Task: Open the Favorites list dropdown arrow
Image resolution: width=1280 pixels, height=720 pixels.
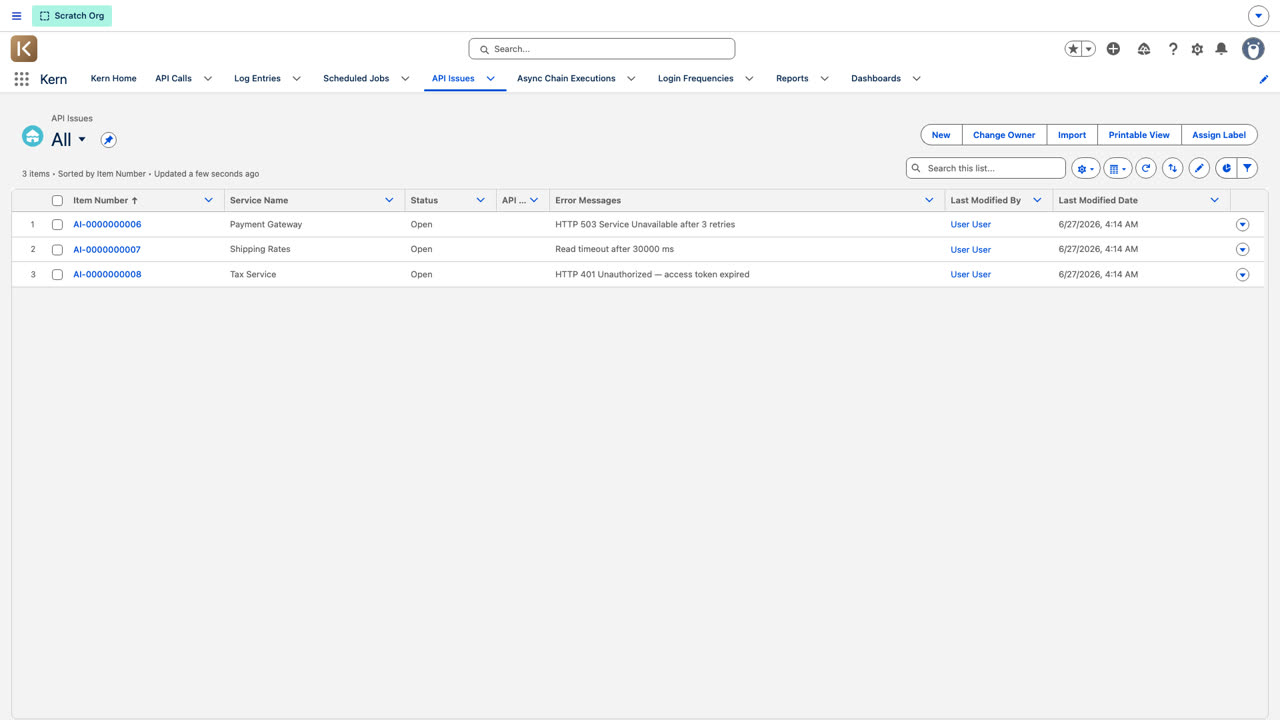Action: (x=1089, y=48)
